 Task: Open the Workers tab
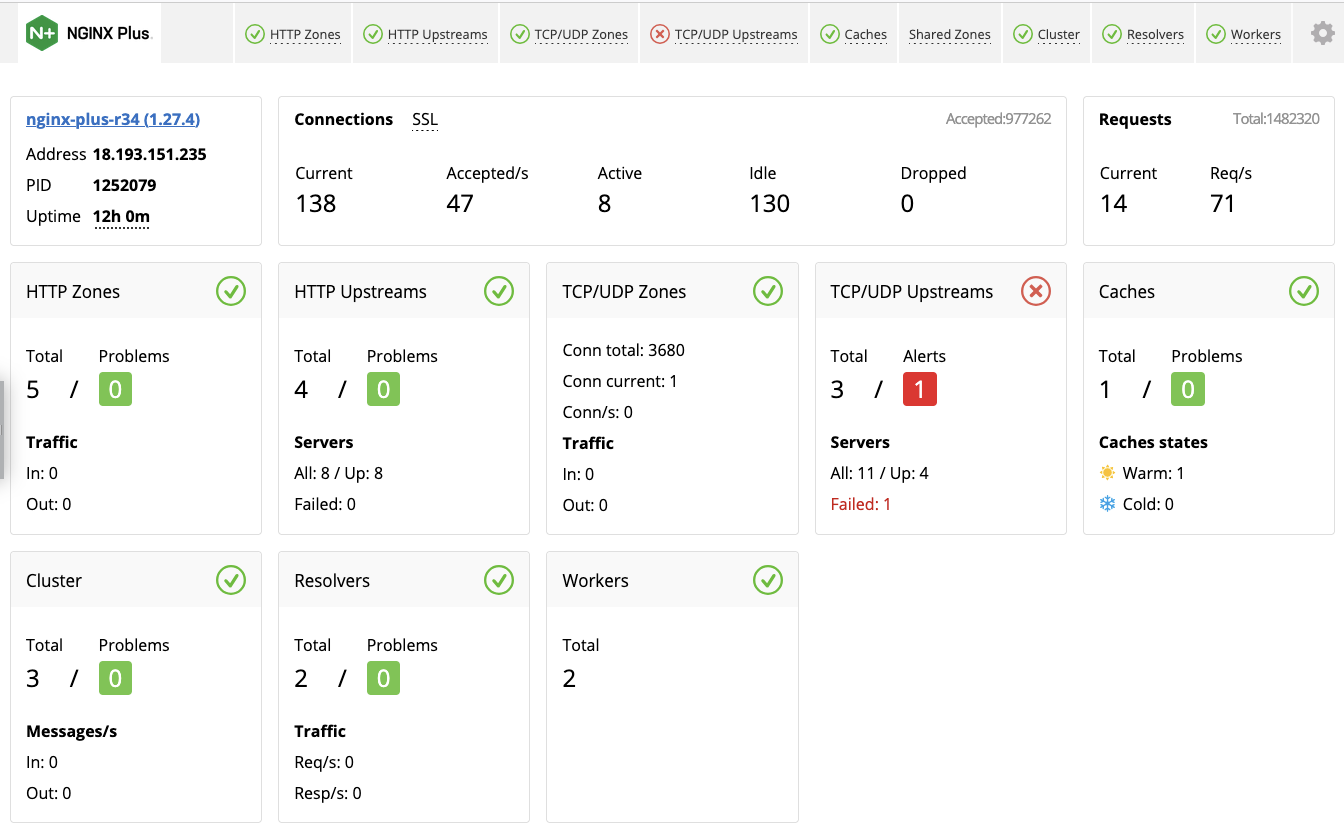point(1243,34)
